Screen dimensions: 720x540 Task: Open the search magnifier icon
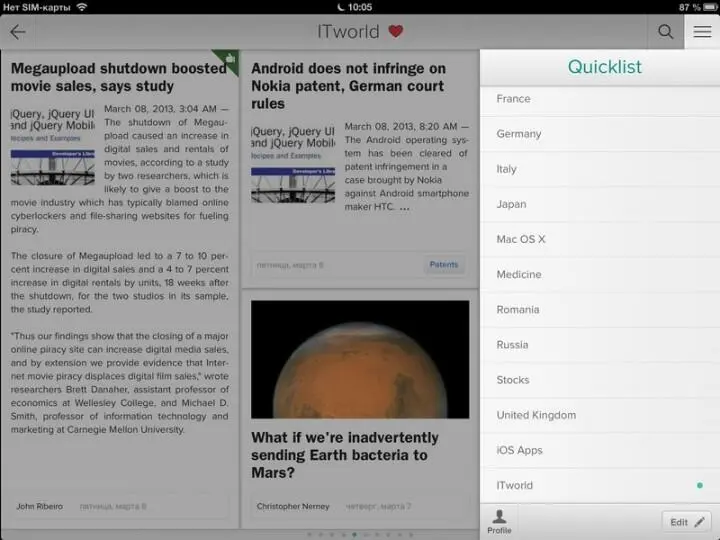[x=665, y=32]
